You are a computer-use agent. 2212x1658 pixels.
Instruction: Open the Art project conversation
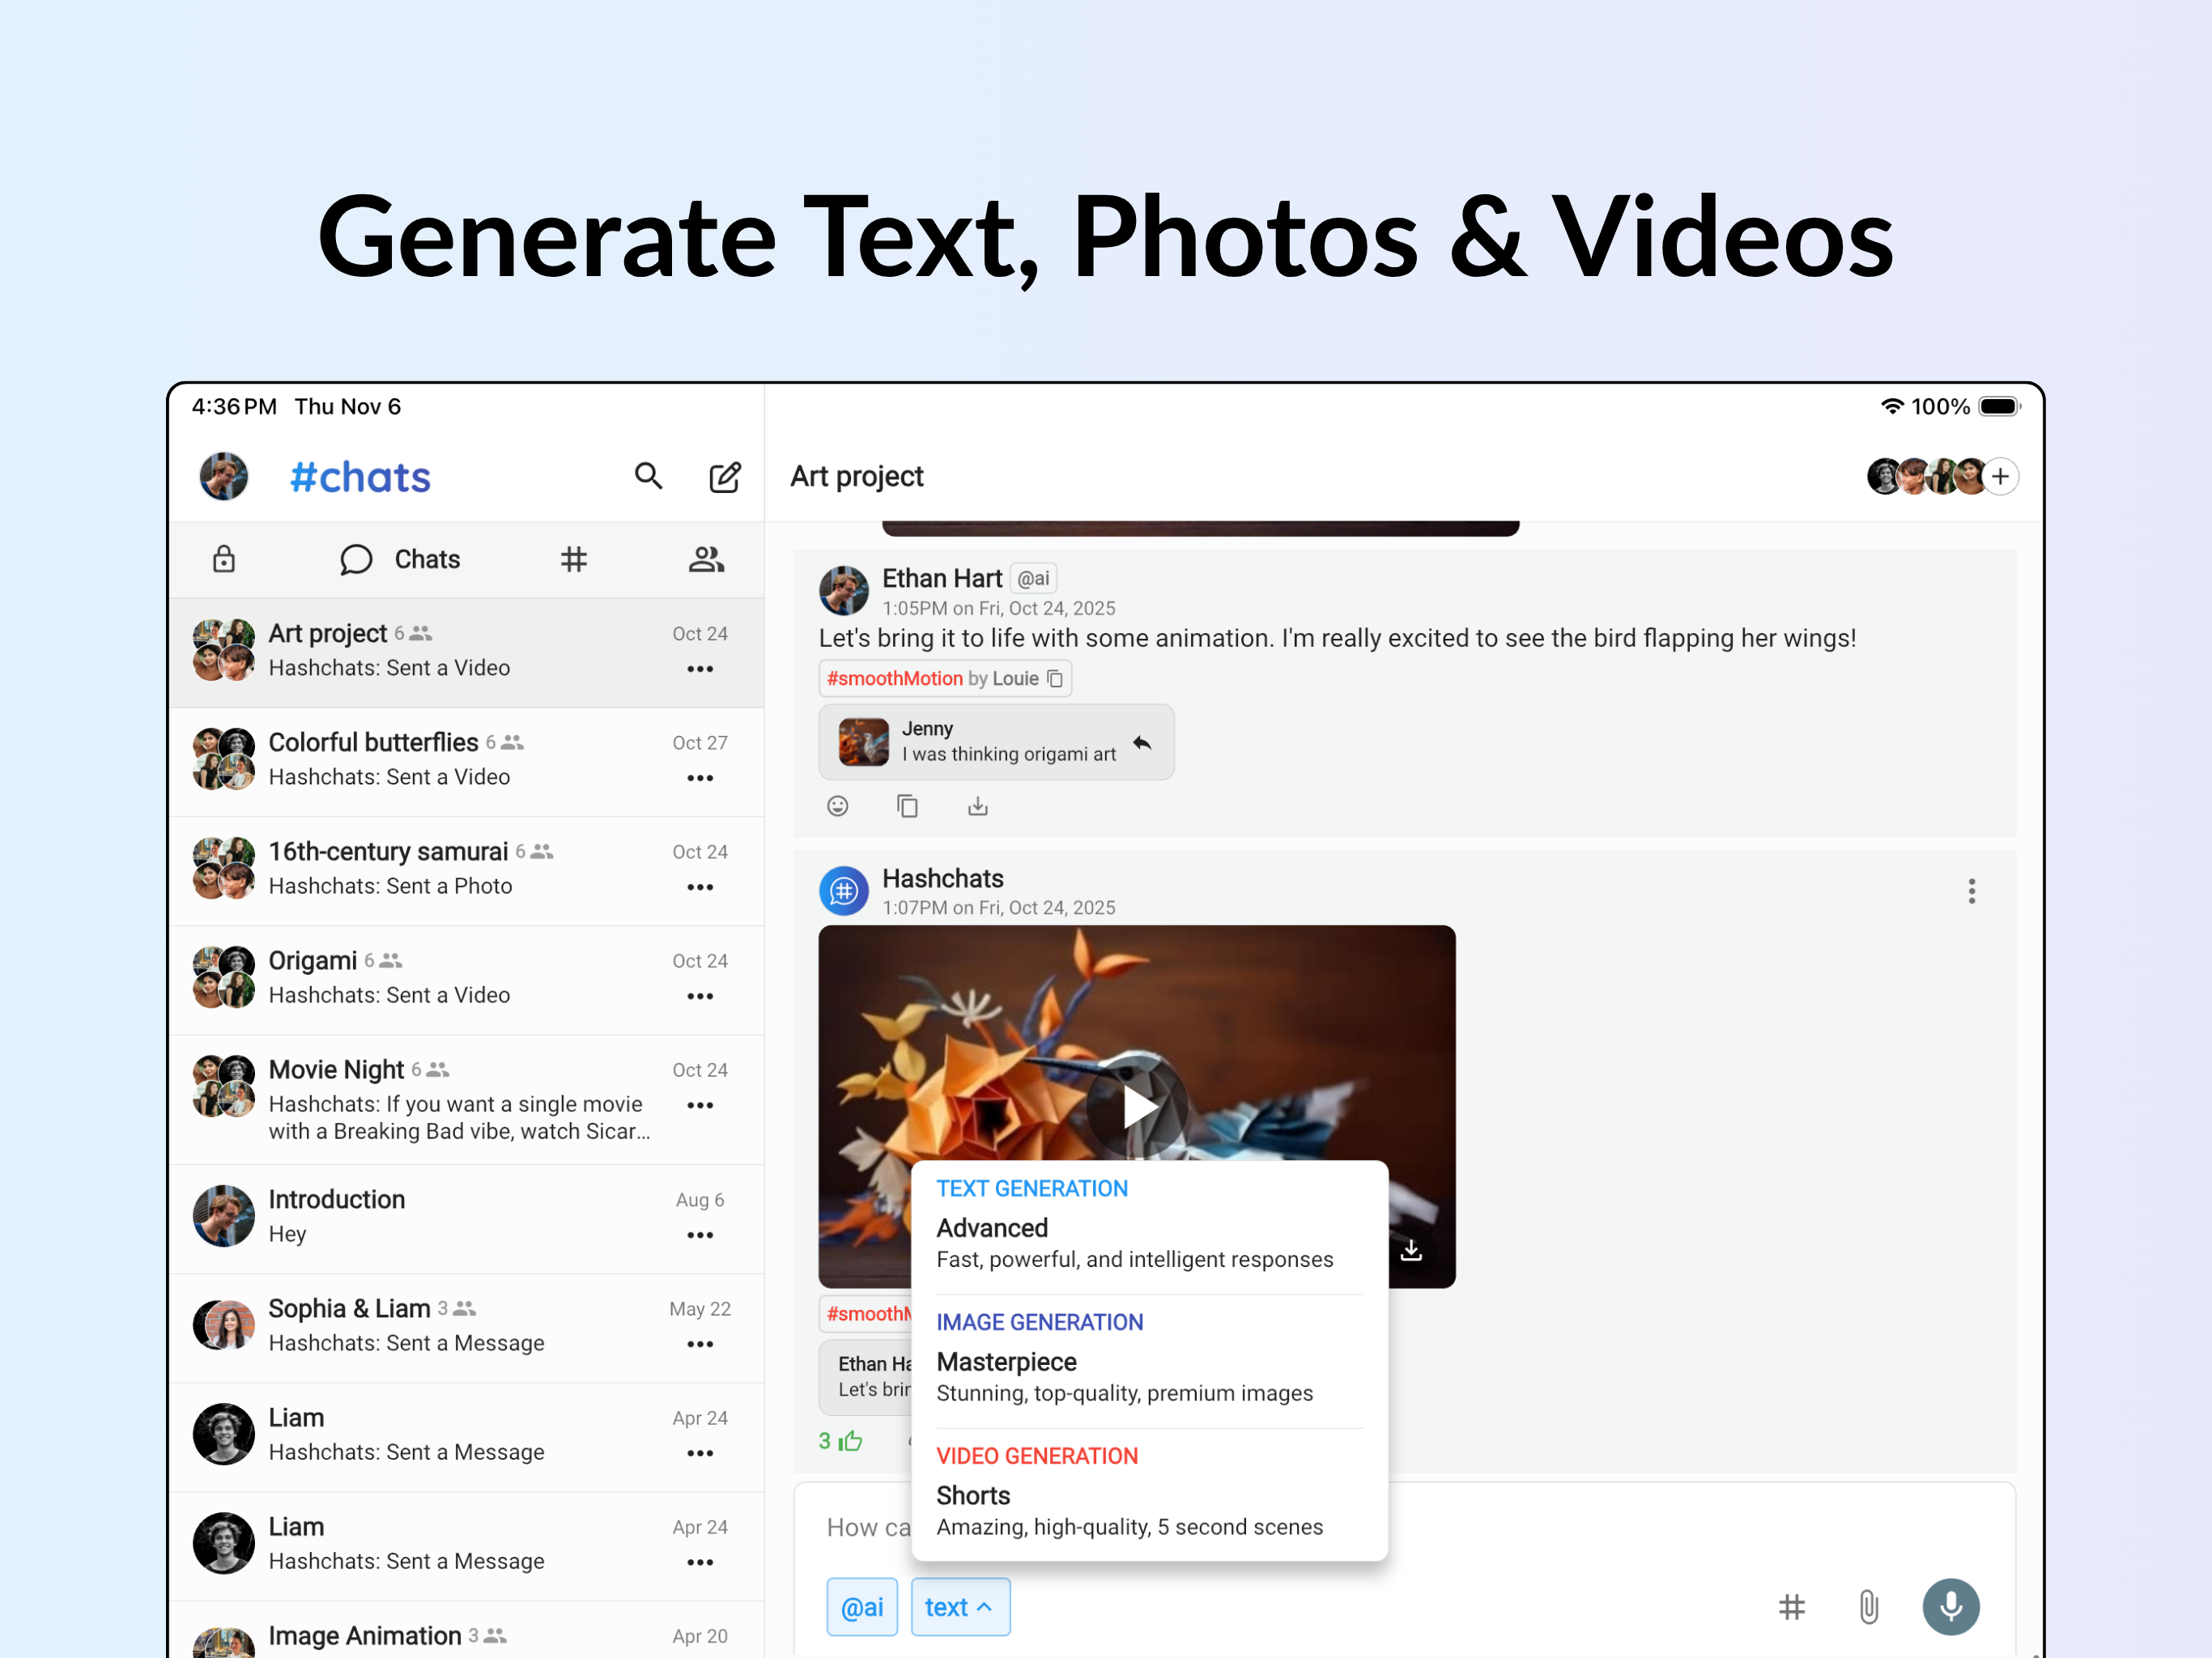[466, 652]
